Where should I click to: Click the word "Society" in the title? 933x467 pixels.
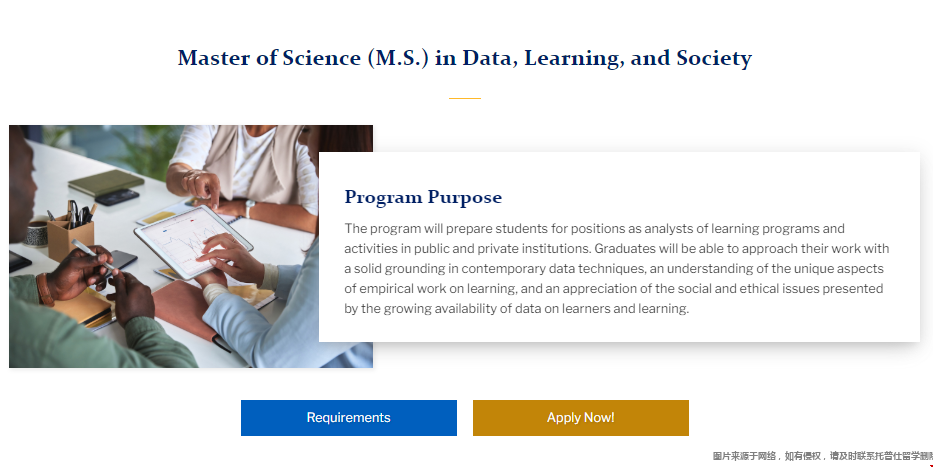713,58
